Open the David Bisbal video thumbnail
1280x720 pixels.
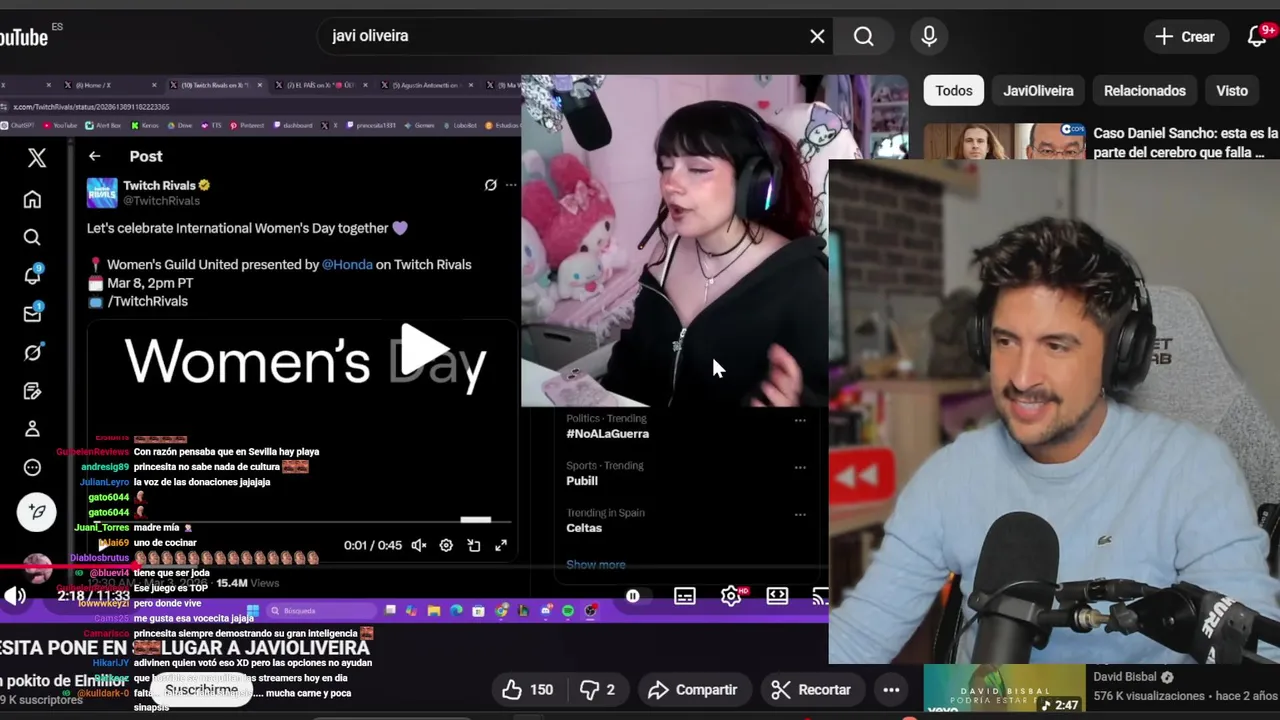pos(1004,690)
